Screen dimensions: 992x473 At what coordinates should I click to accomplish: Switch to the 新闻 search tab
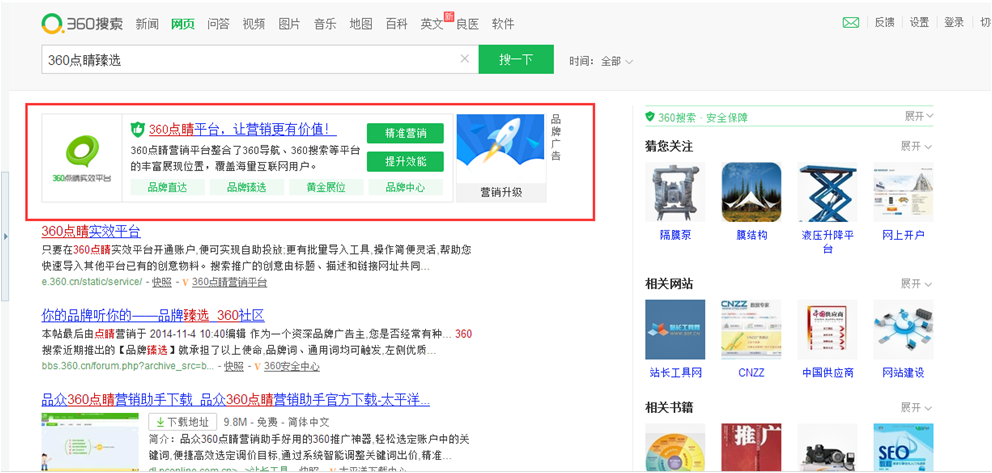coord(147,24)
